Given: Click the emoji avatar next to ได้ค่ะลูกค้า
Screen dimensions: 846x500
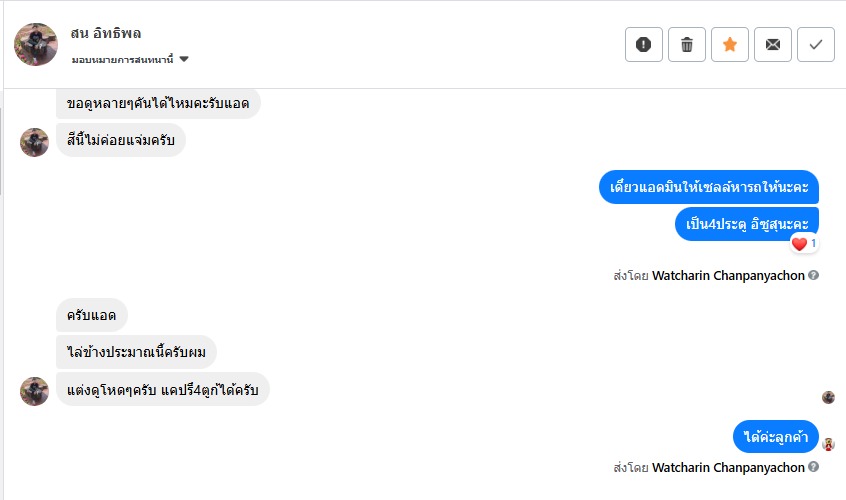Looking at the screenshot, I should (x=828, y=444).
